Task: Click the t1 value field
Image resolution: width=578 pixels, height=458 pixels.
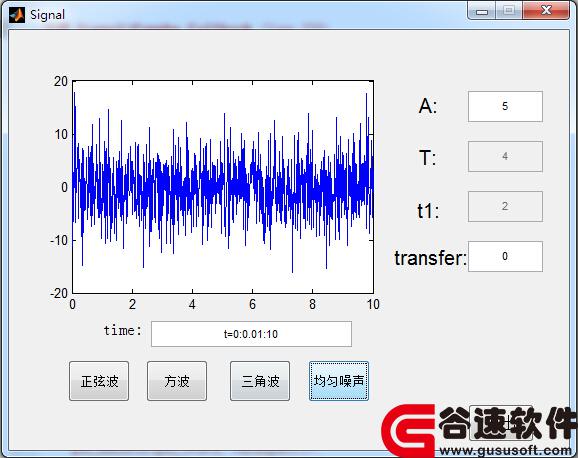Action: pos(505,207)
